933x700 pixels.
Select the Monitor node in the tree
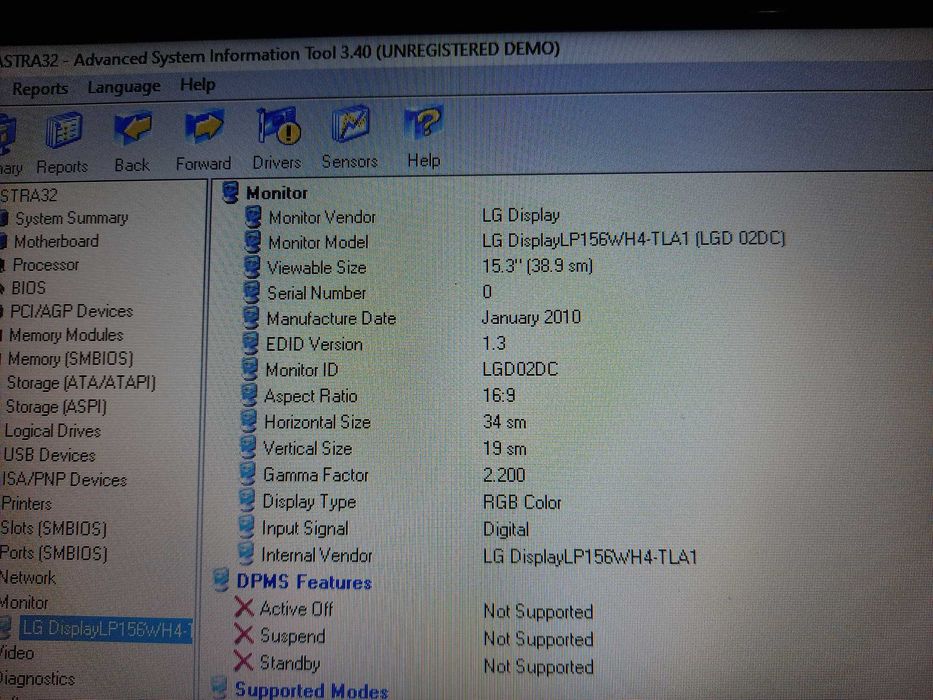(x=24, y=603)
